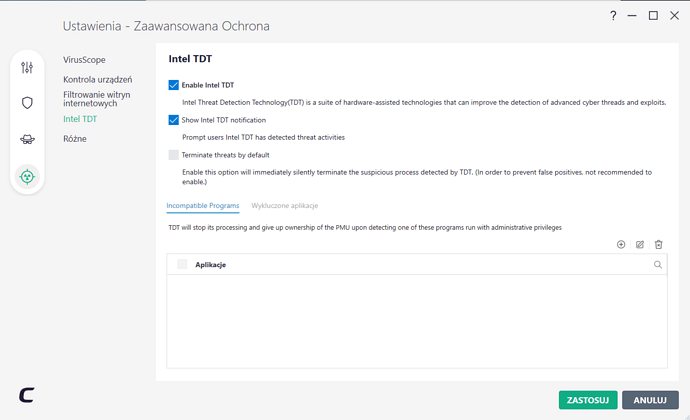Click the search magnifier in Aplikacje header

click(x=658, y=265)
